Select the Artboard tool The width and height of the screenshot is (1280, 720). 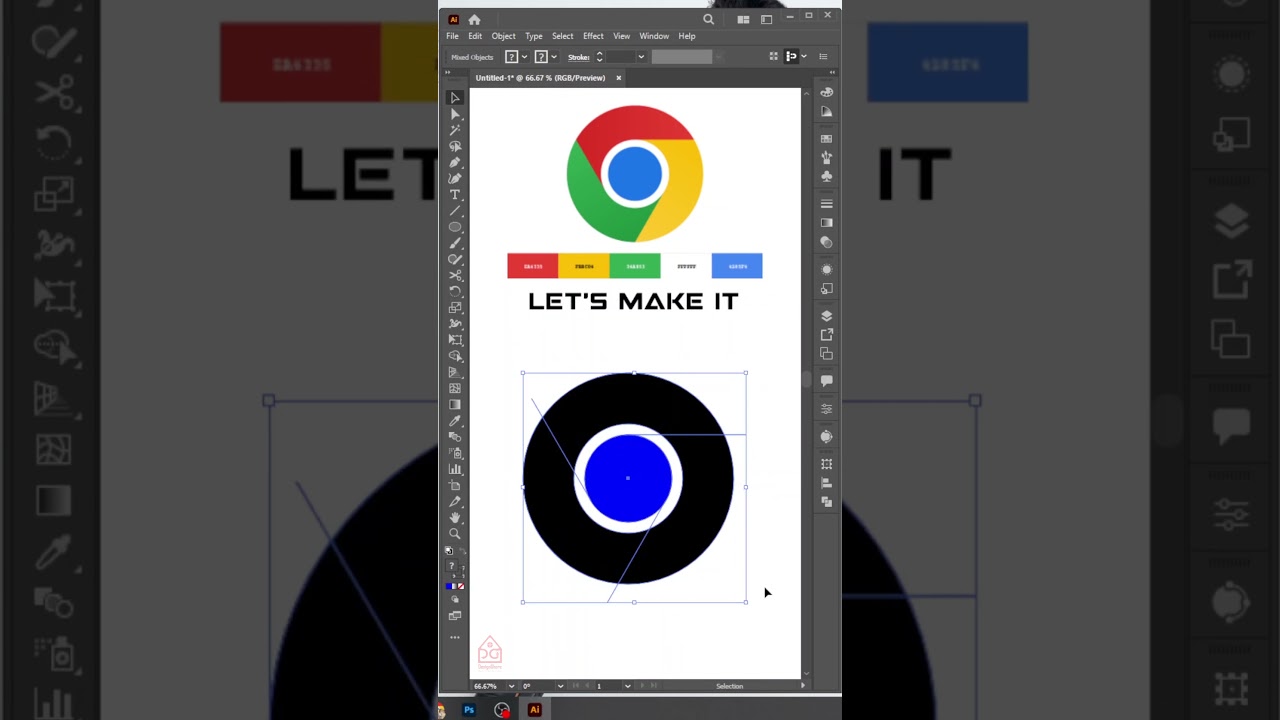click(x=455, y=485)
